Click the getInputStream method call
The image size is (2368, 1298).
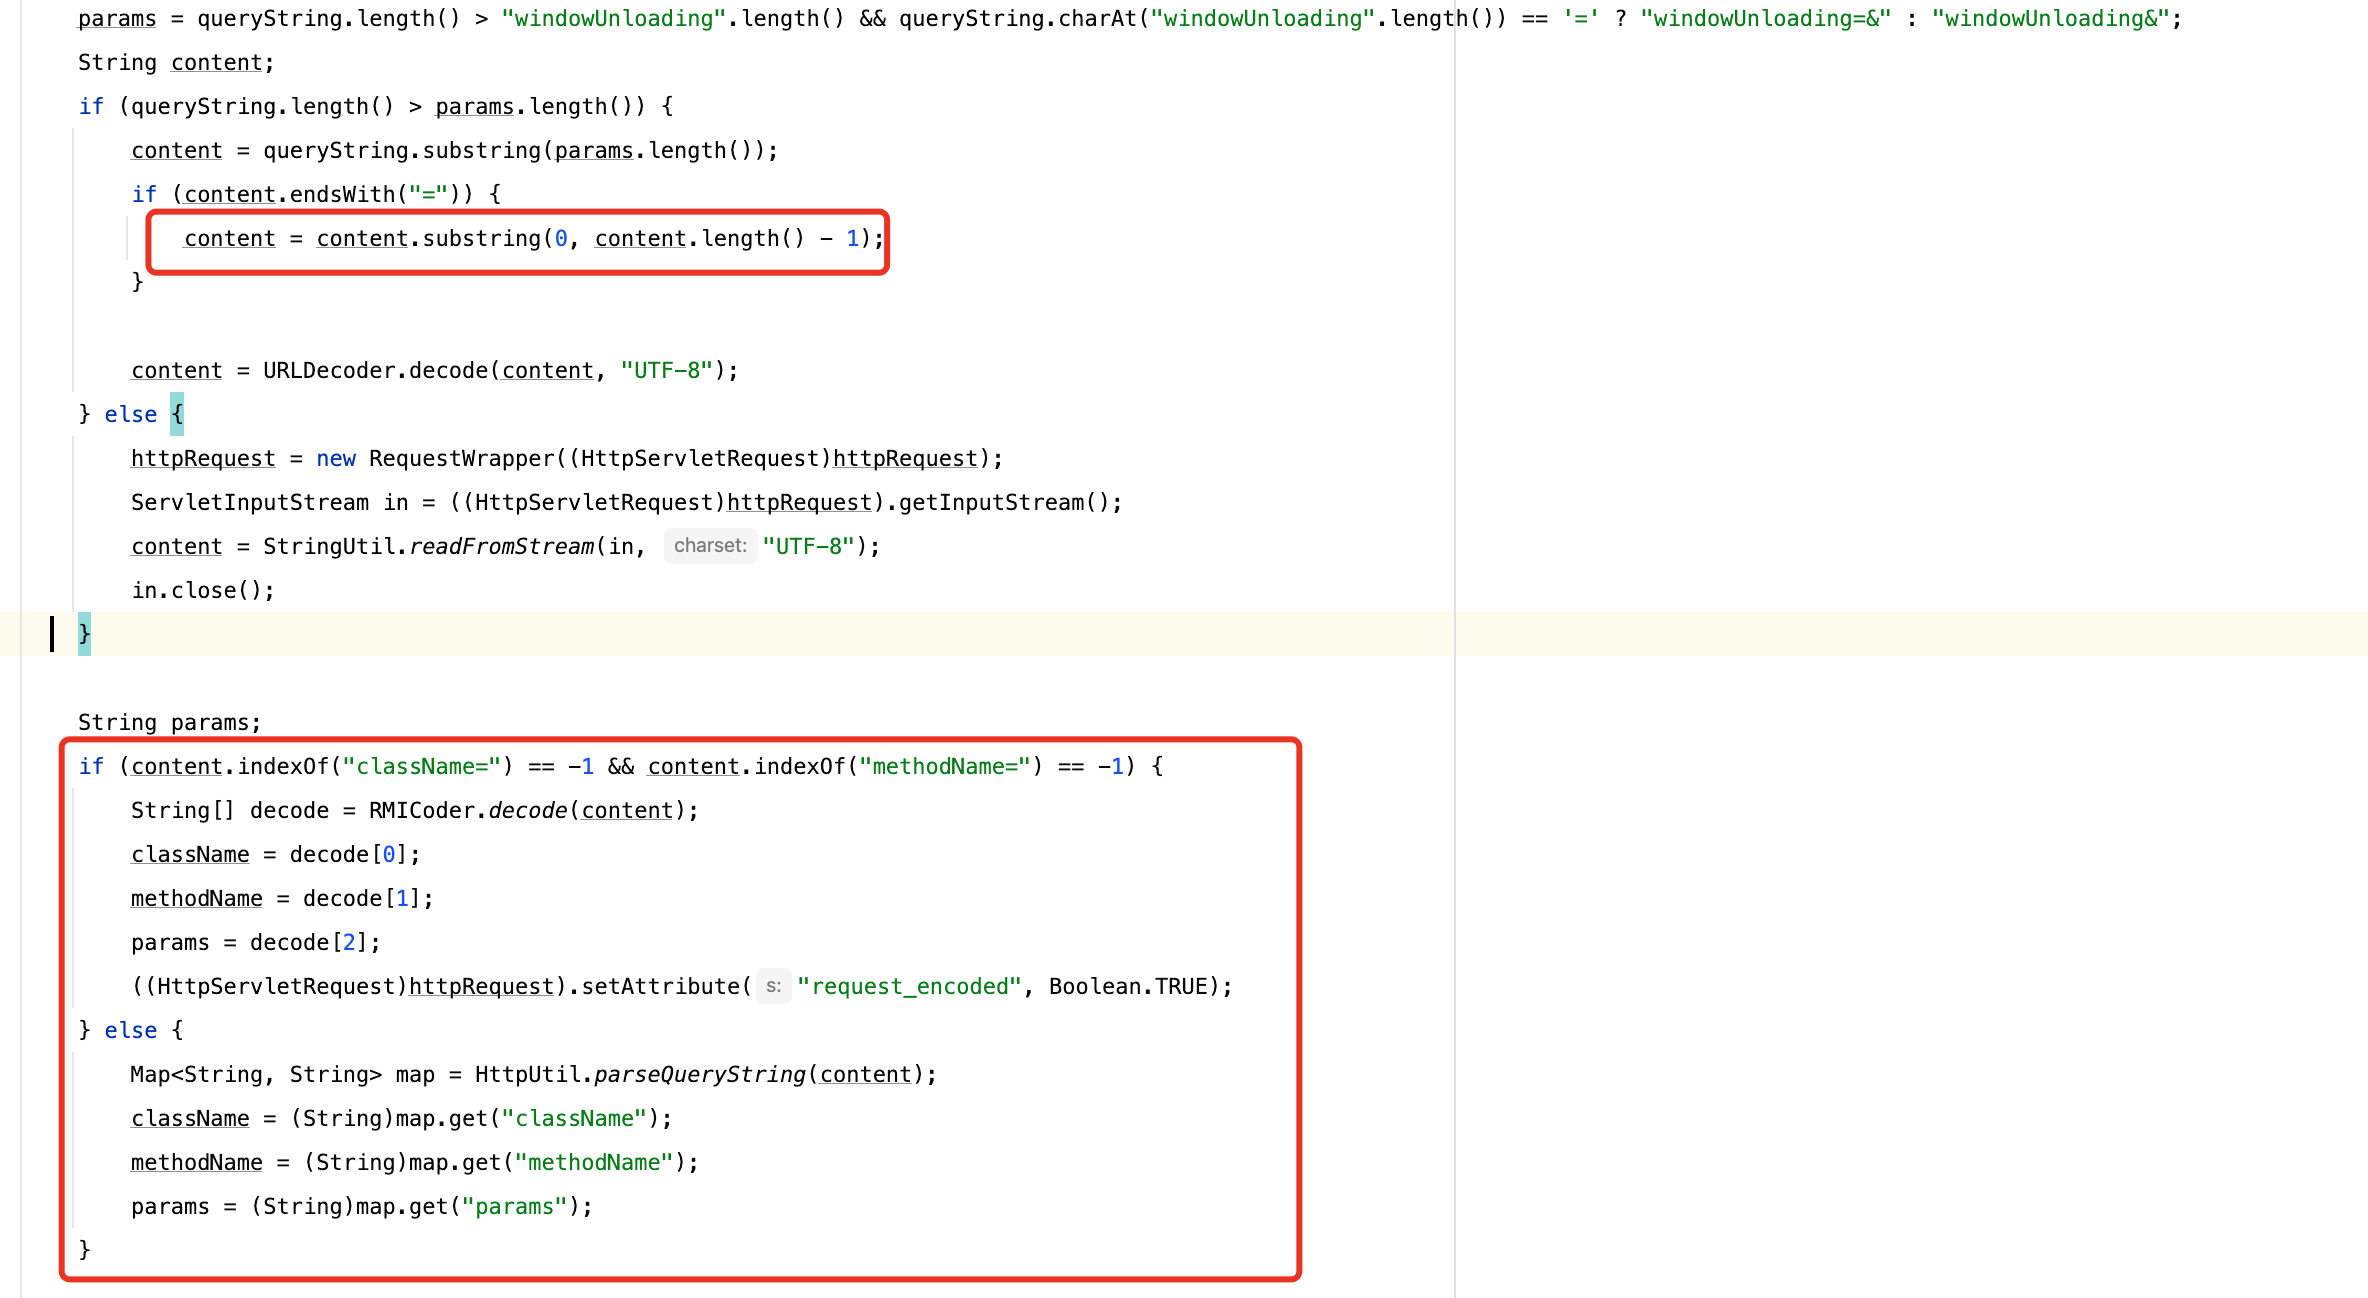pos(990,502)
